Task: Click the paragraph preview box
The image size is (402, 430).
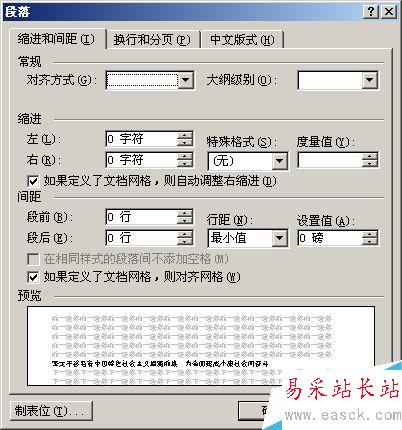Action: coord(201,346)
